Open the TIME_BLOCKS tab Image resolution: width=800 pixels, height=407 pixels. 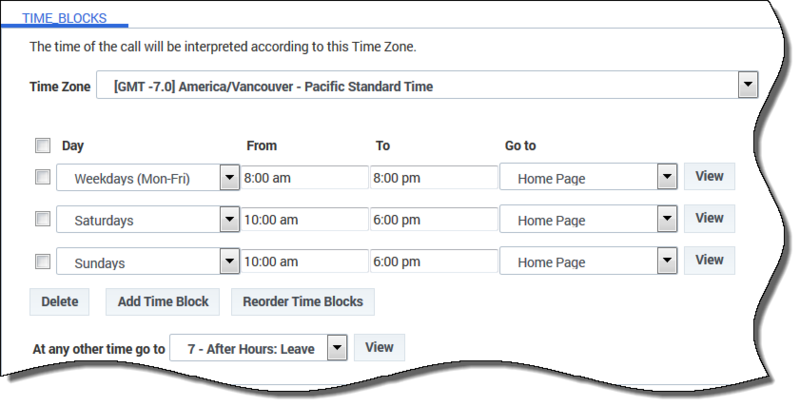coord(64,18)
